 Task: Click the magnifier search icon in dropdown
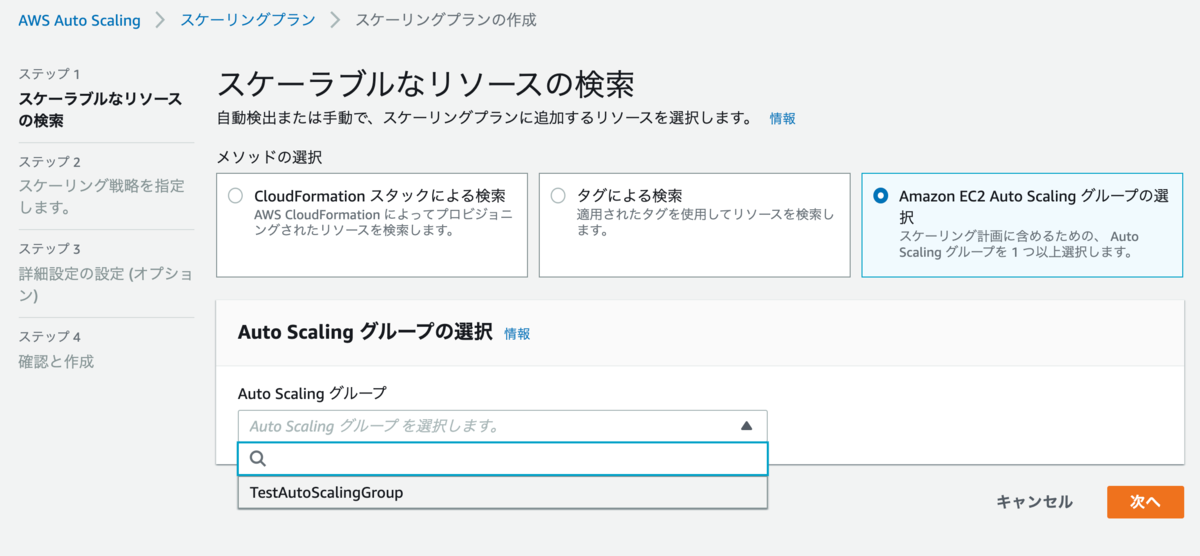(x=258, y=459)
